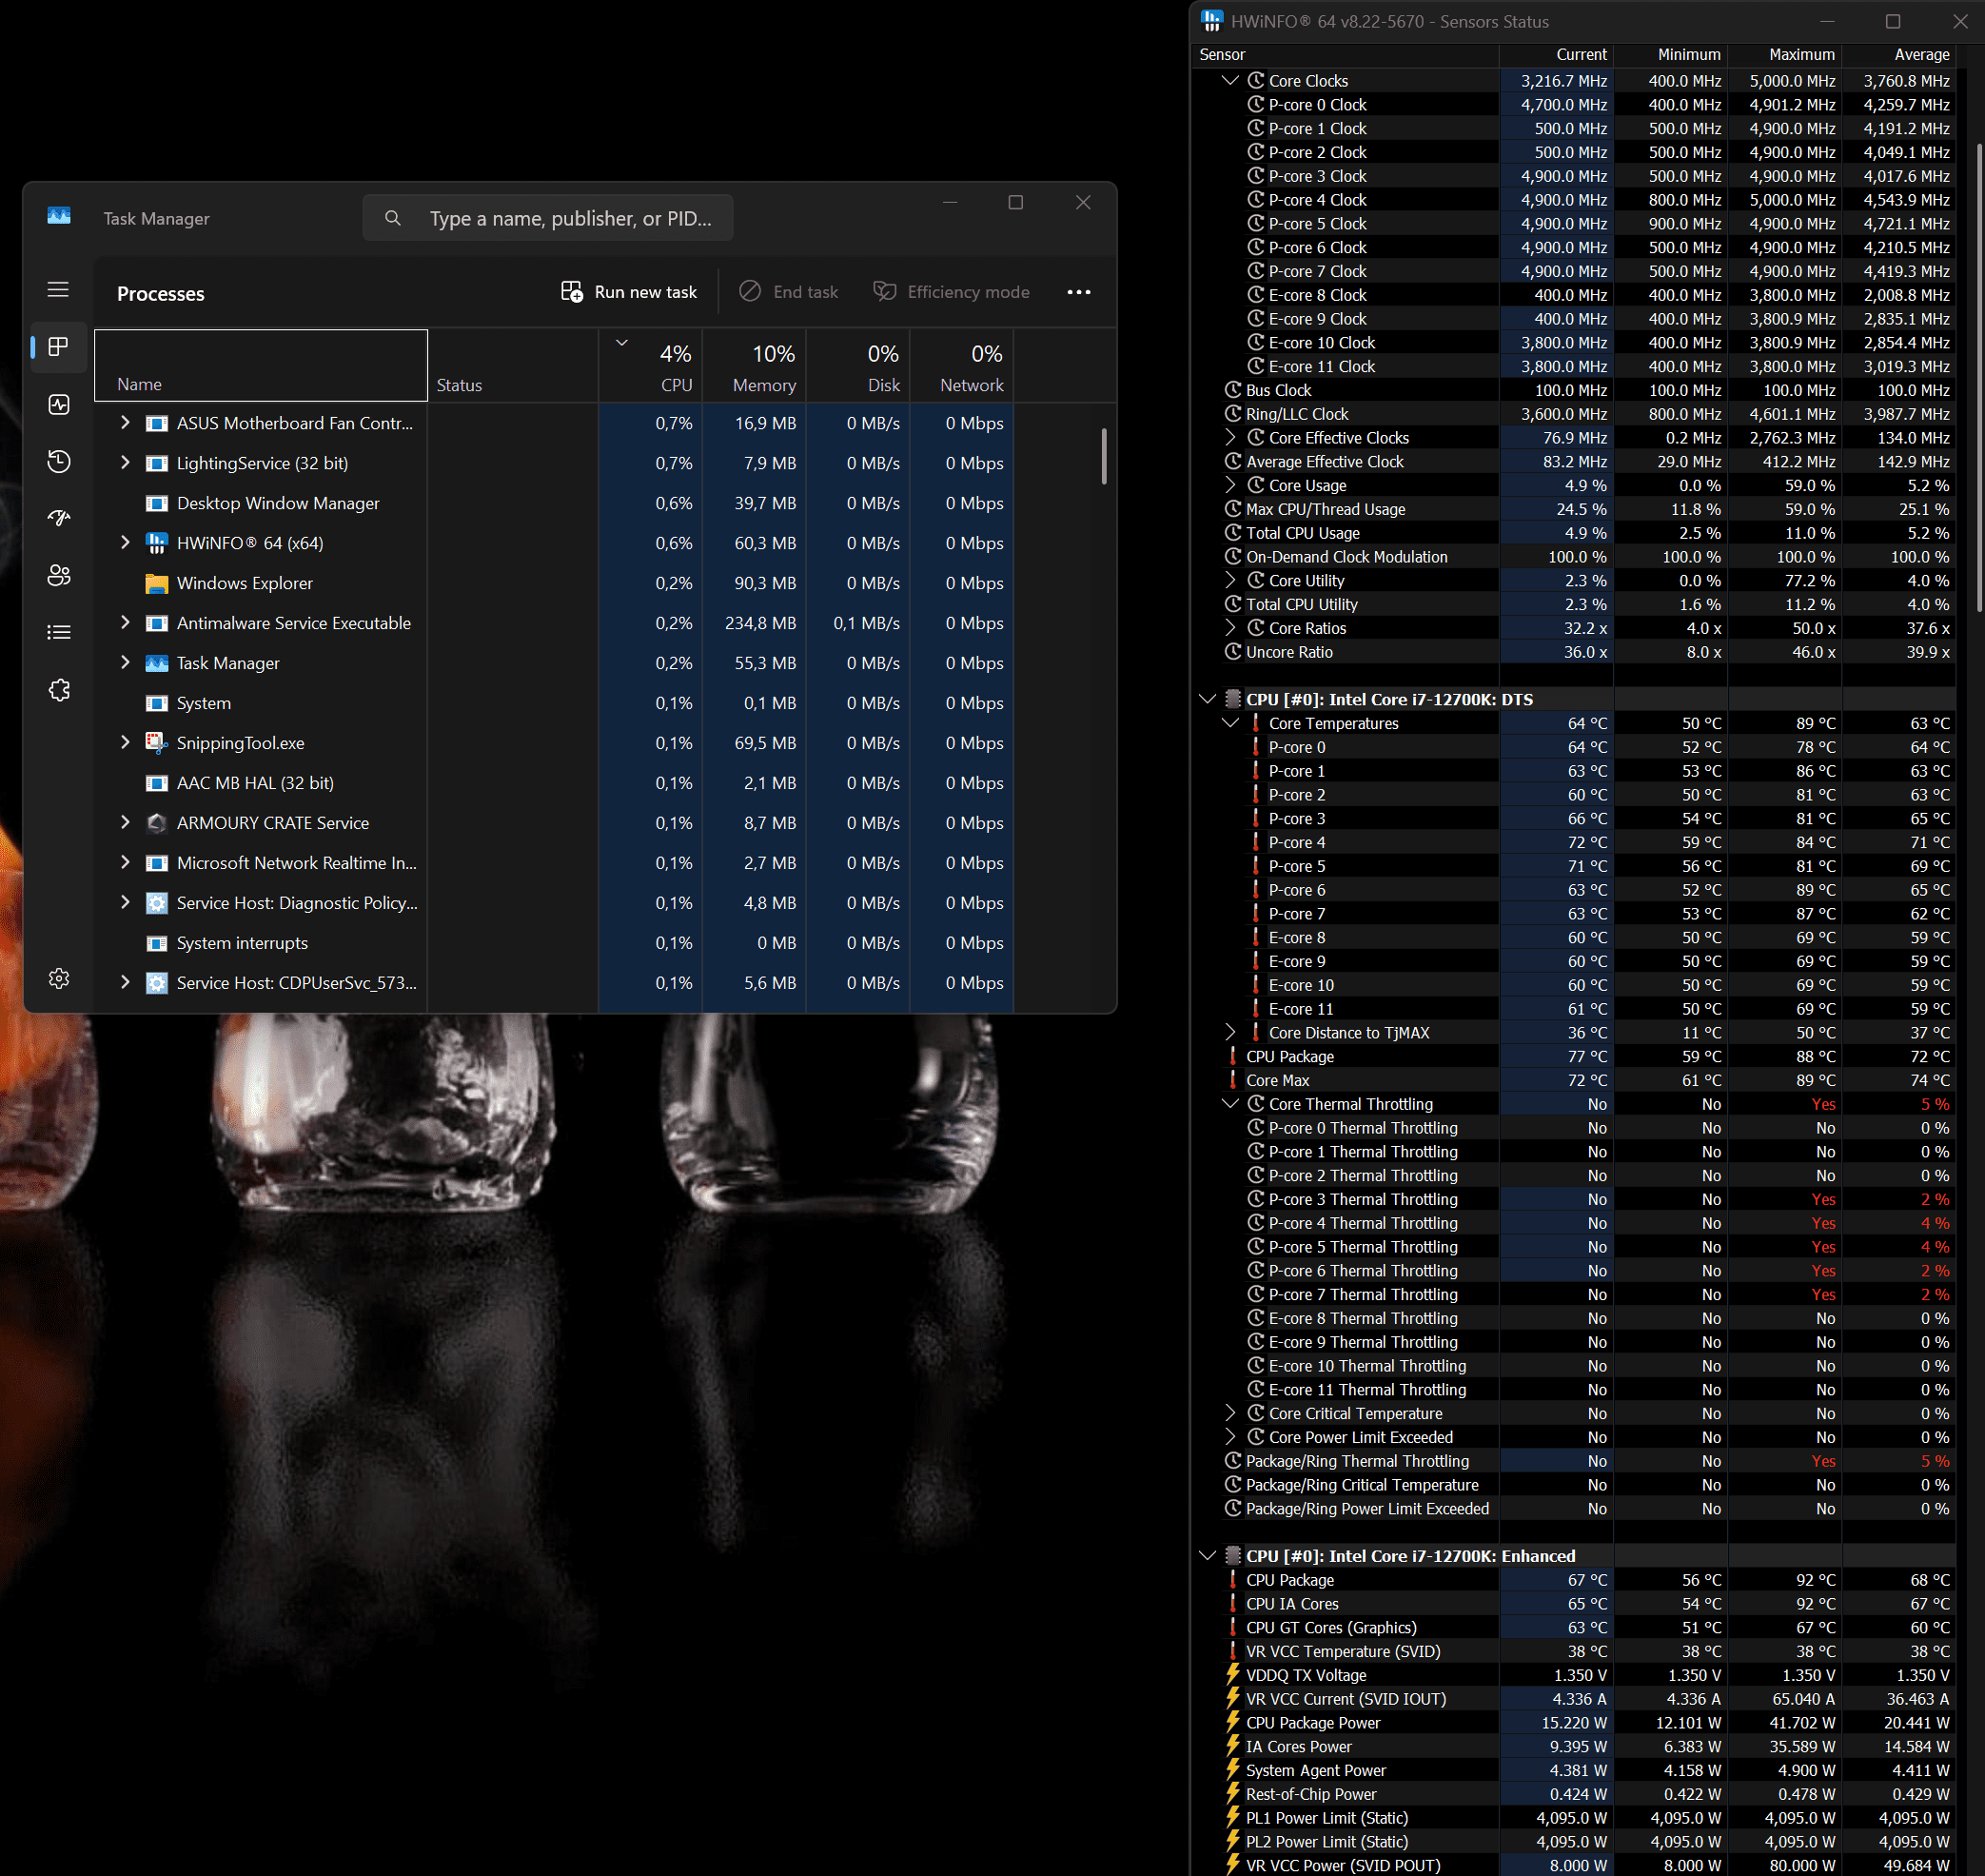Click the search magnifier icon
Image resolution: width=1985 pixels, height=1876 pixels.
coord(393,218)
